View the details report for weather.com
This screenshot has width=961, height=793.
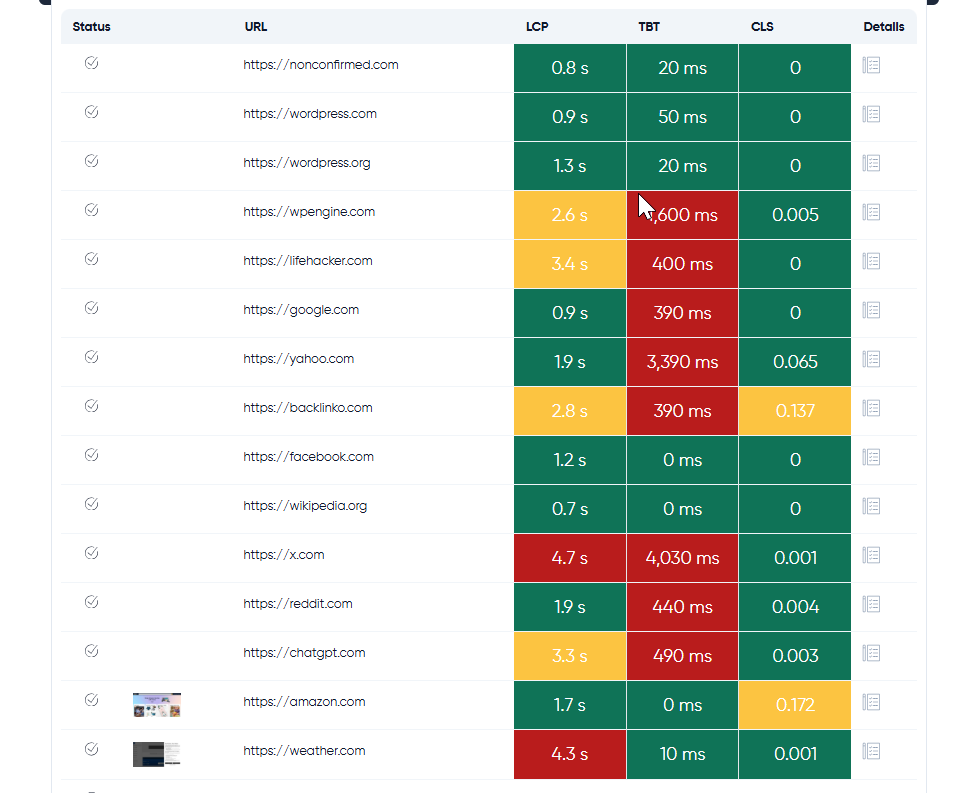click(871, 750)
